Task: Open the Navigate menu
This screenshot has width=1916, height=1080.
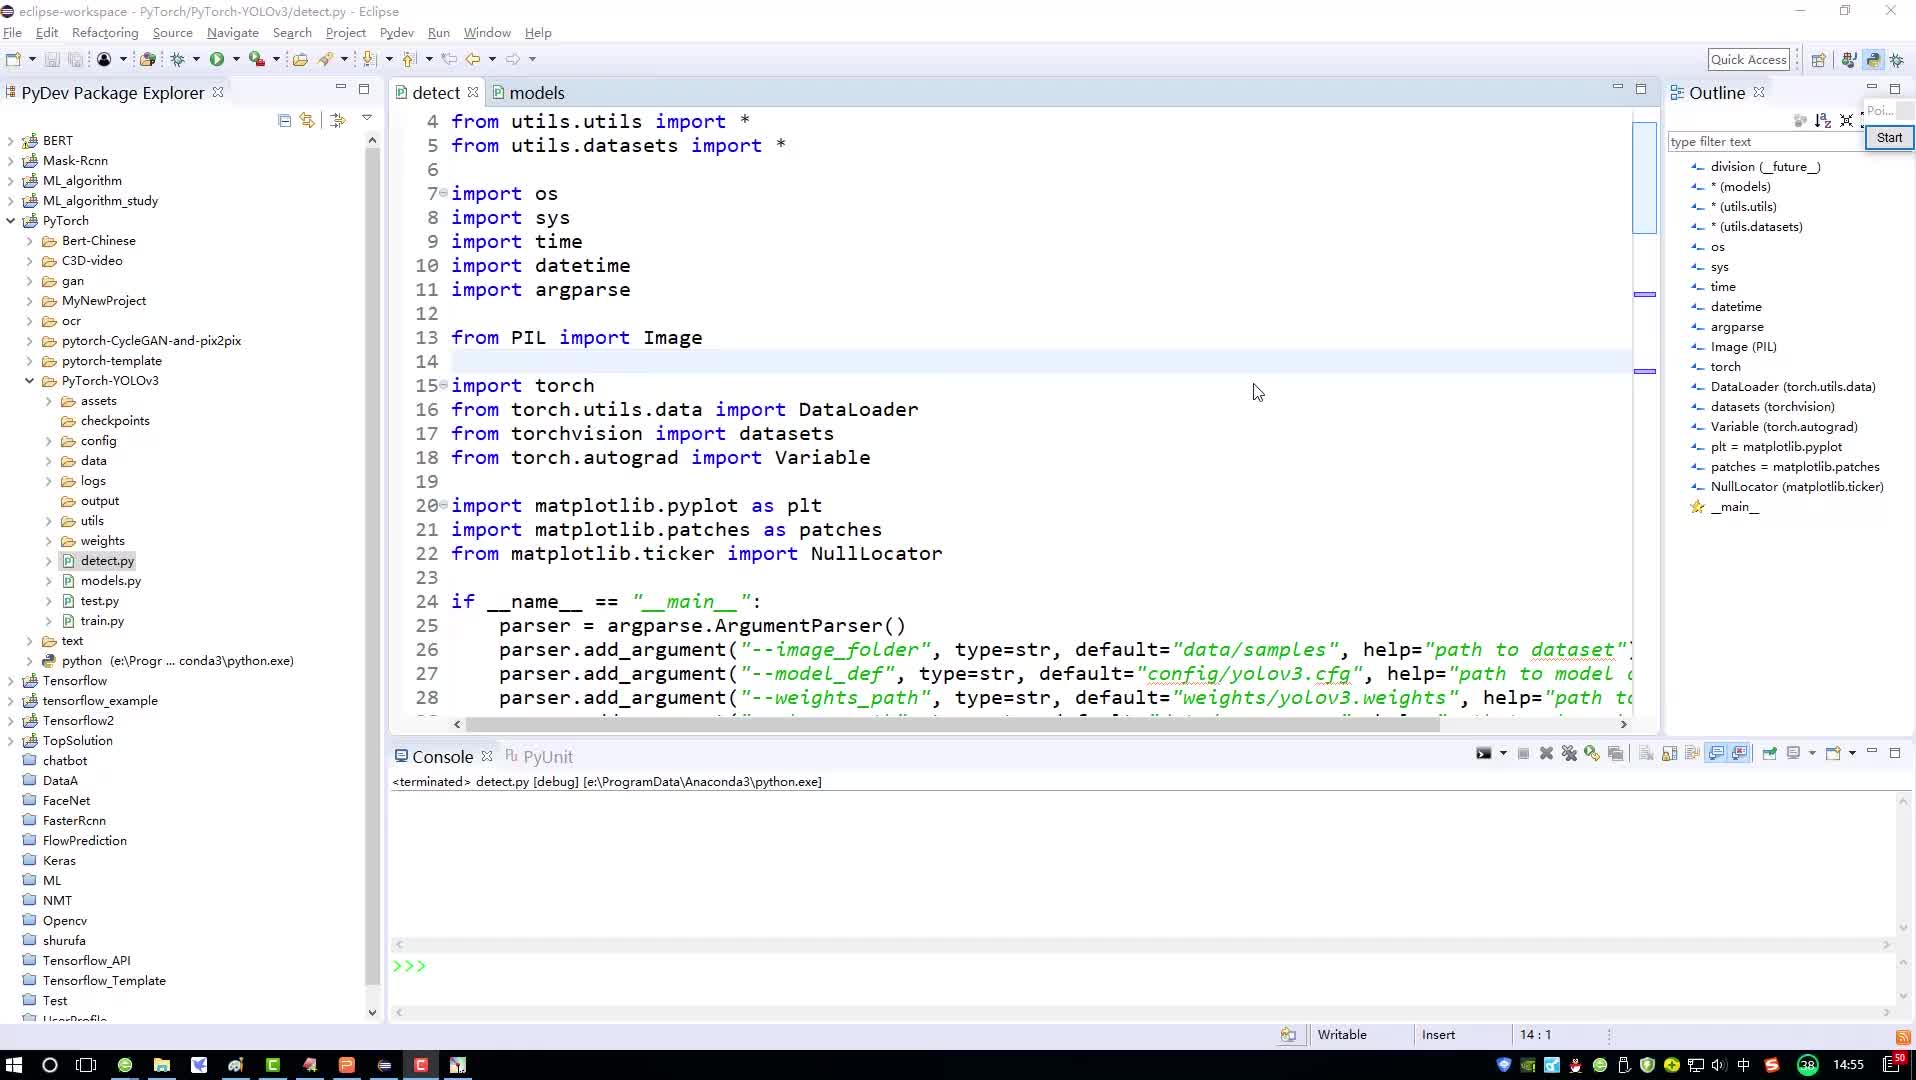Action: (x=232, y=33)
